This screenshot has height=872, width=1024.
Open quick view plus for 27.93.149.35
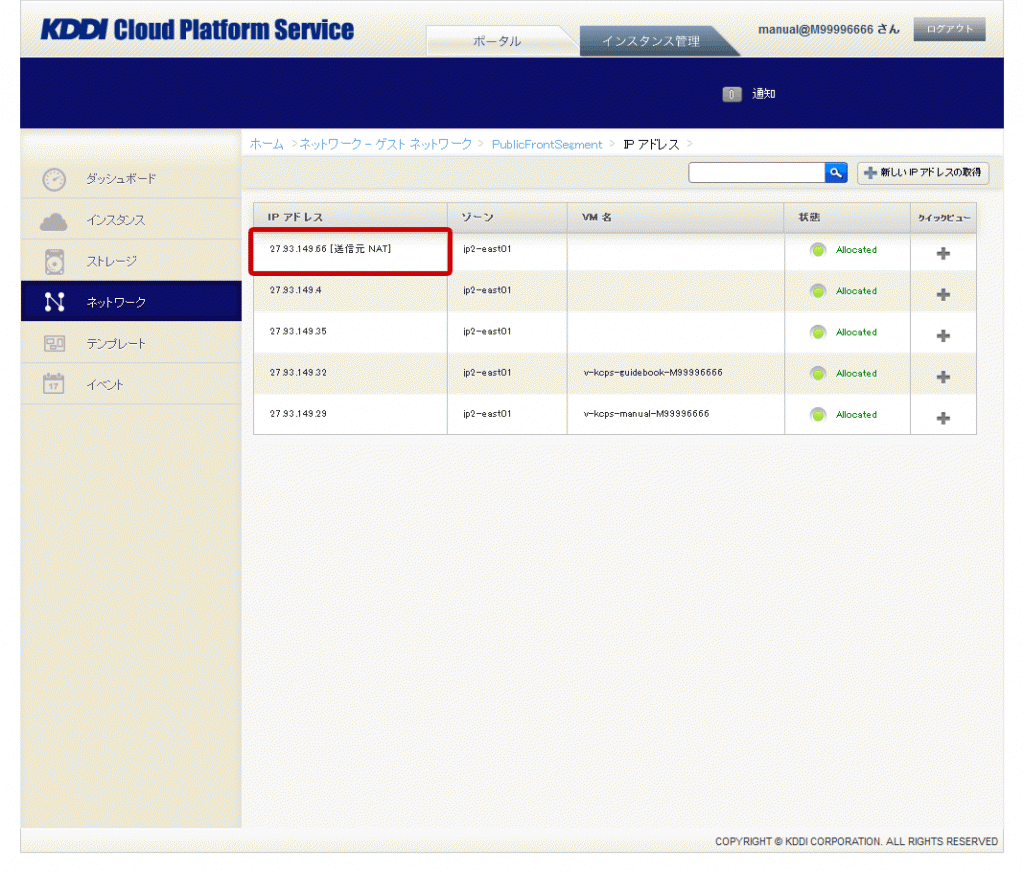click(x=943, y=336)
